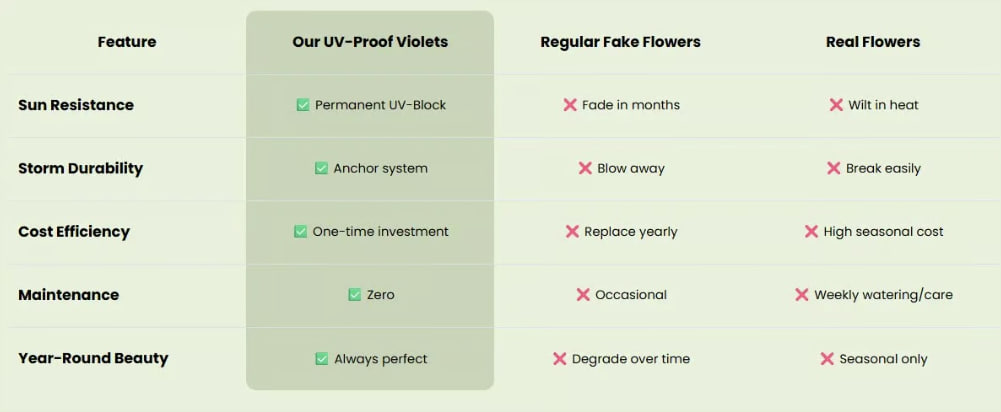Click the red X next to Blow away

click(585, 168)
